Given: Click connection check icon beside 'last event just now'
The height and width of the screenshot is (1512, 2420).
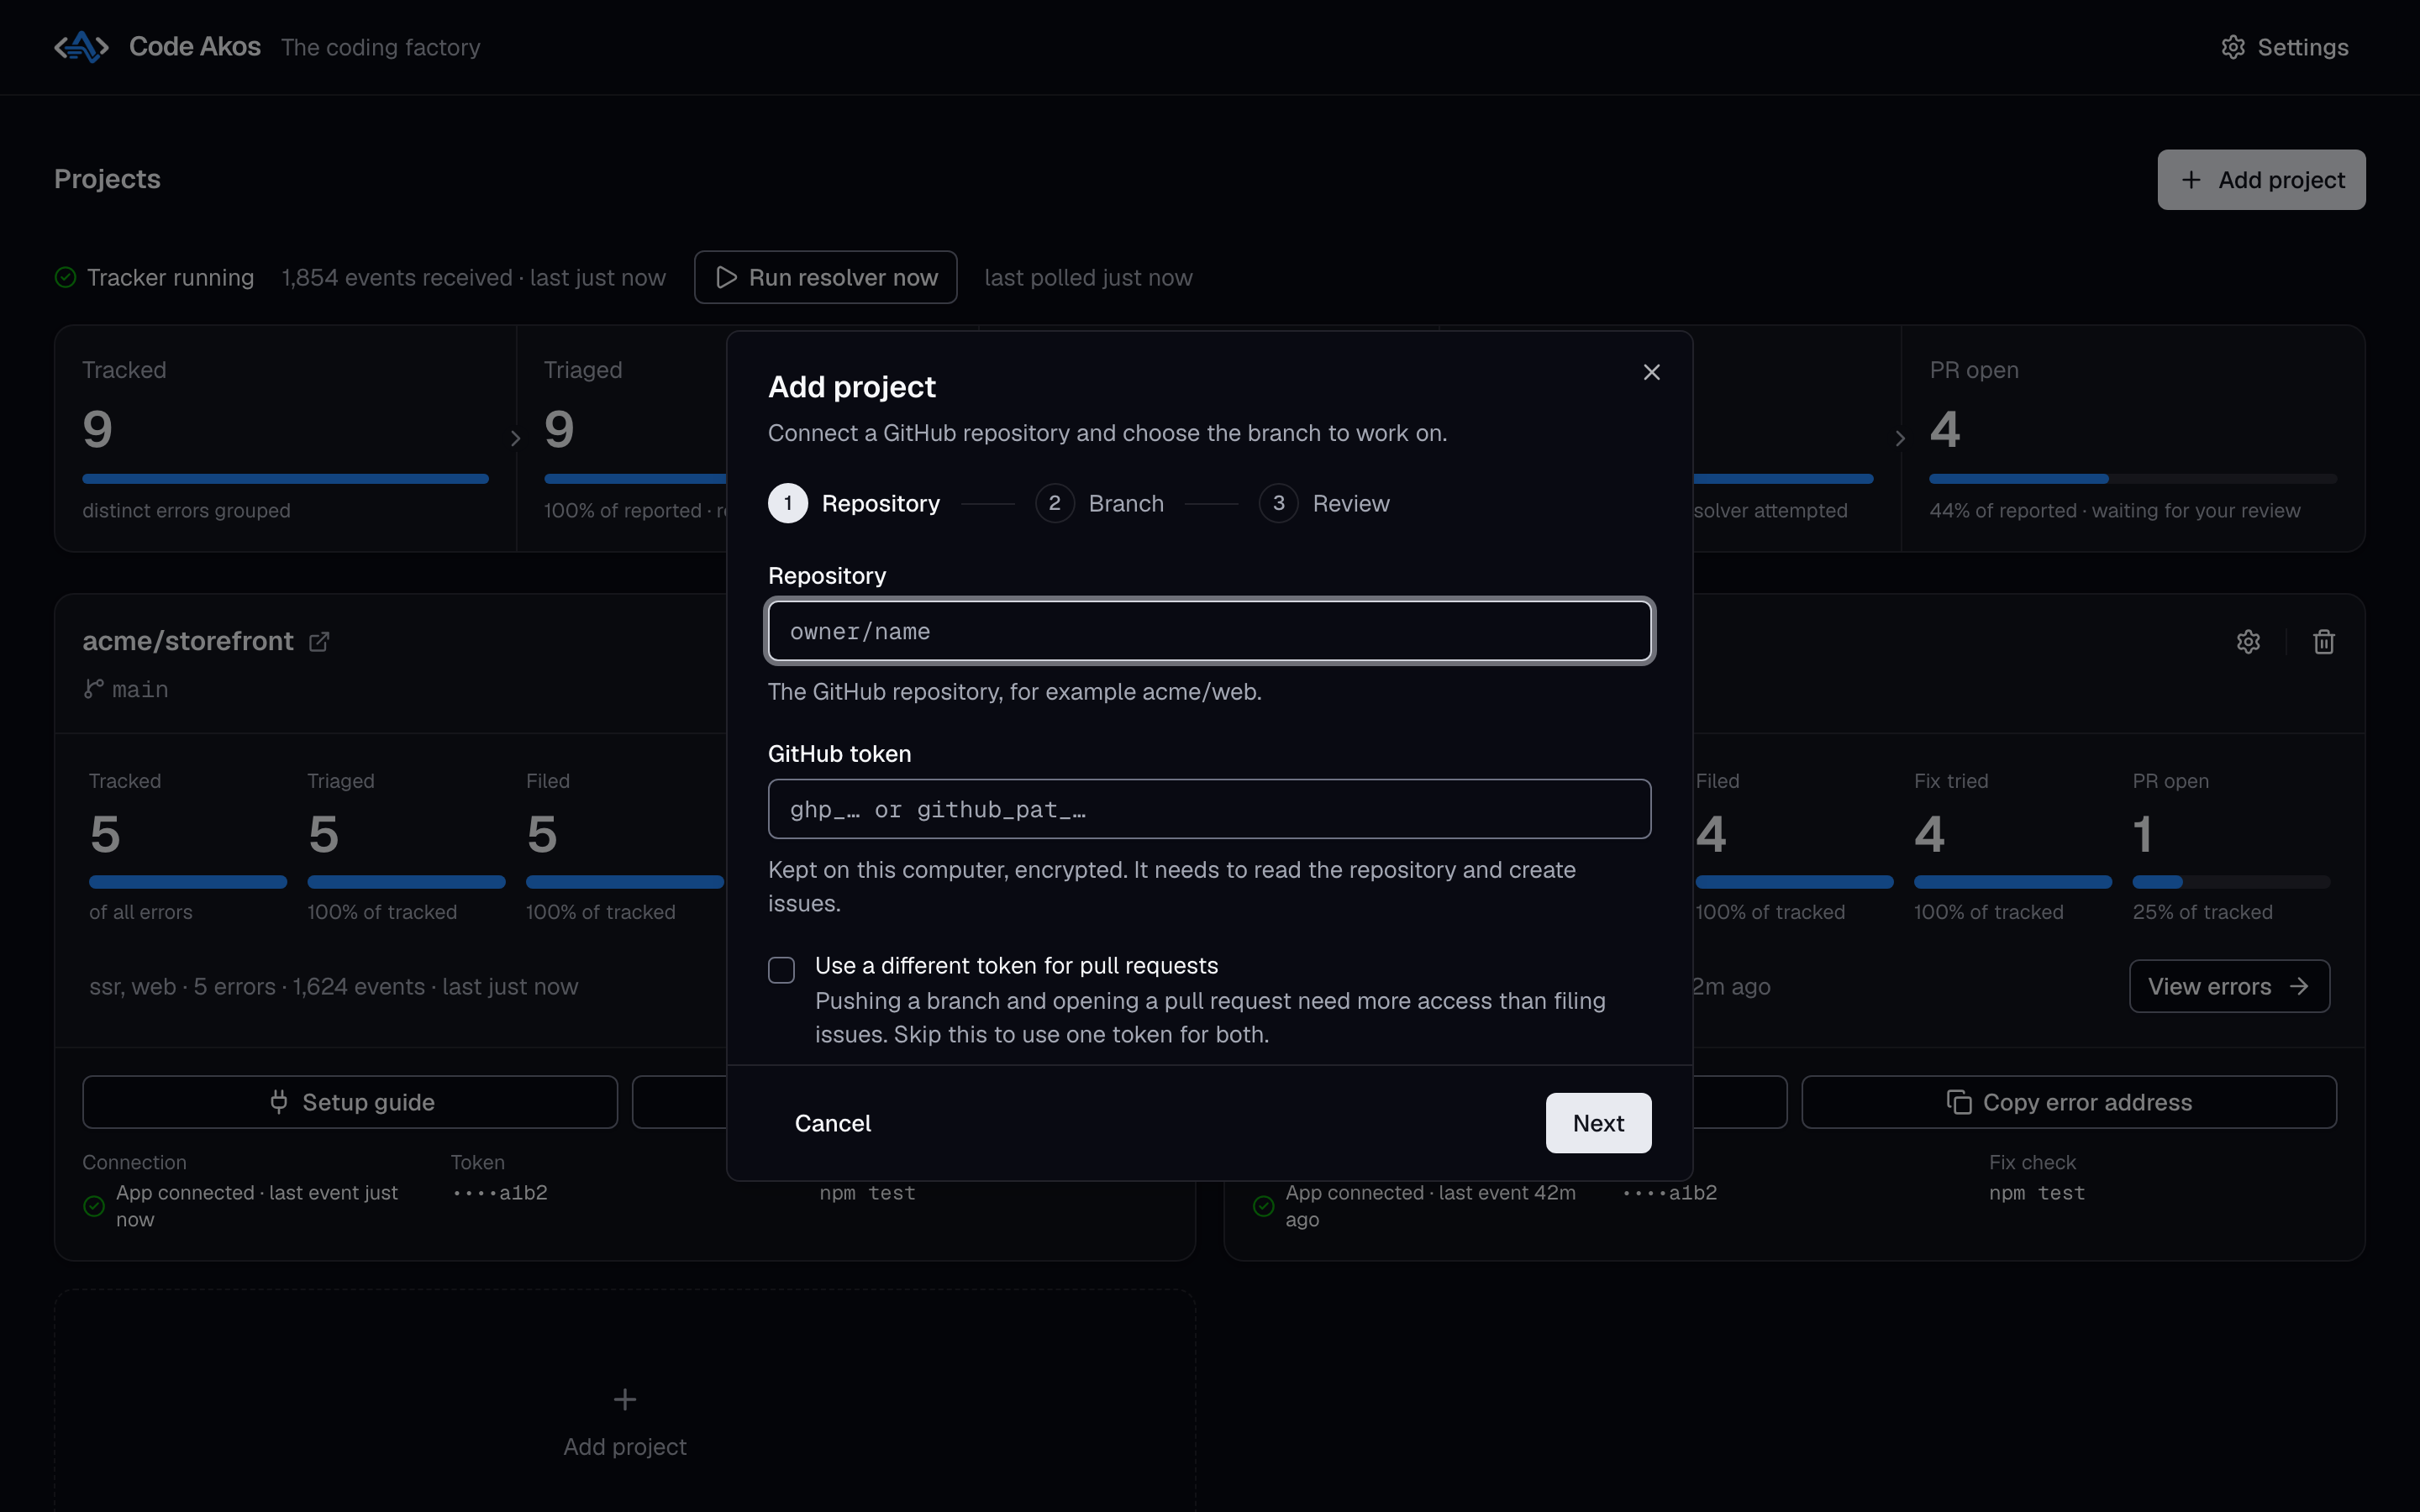Looking at the screenshot, I should tap(94, 1206).
